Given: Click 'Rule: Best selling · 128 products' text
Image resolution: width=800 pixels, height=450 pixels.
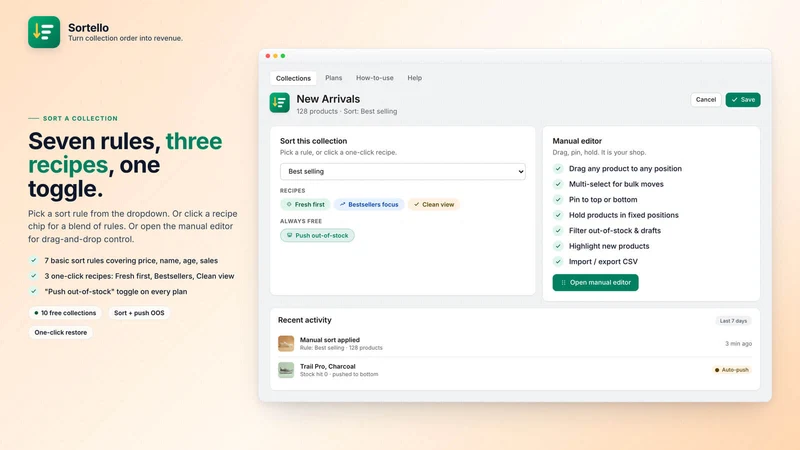Looking at the screenshot, I should tap(341, 348).
